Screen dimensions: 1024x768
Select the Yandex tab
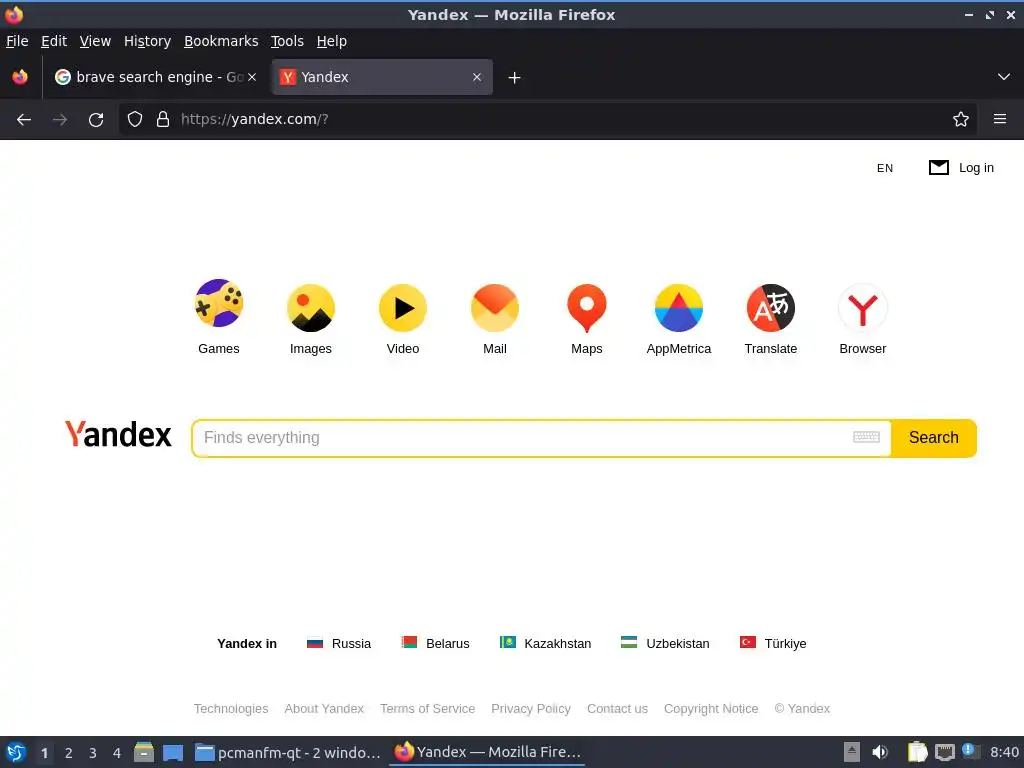click(382, 77)
